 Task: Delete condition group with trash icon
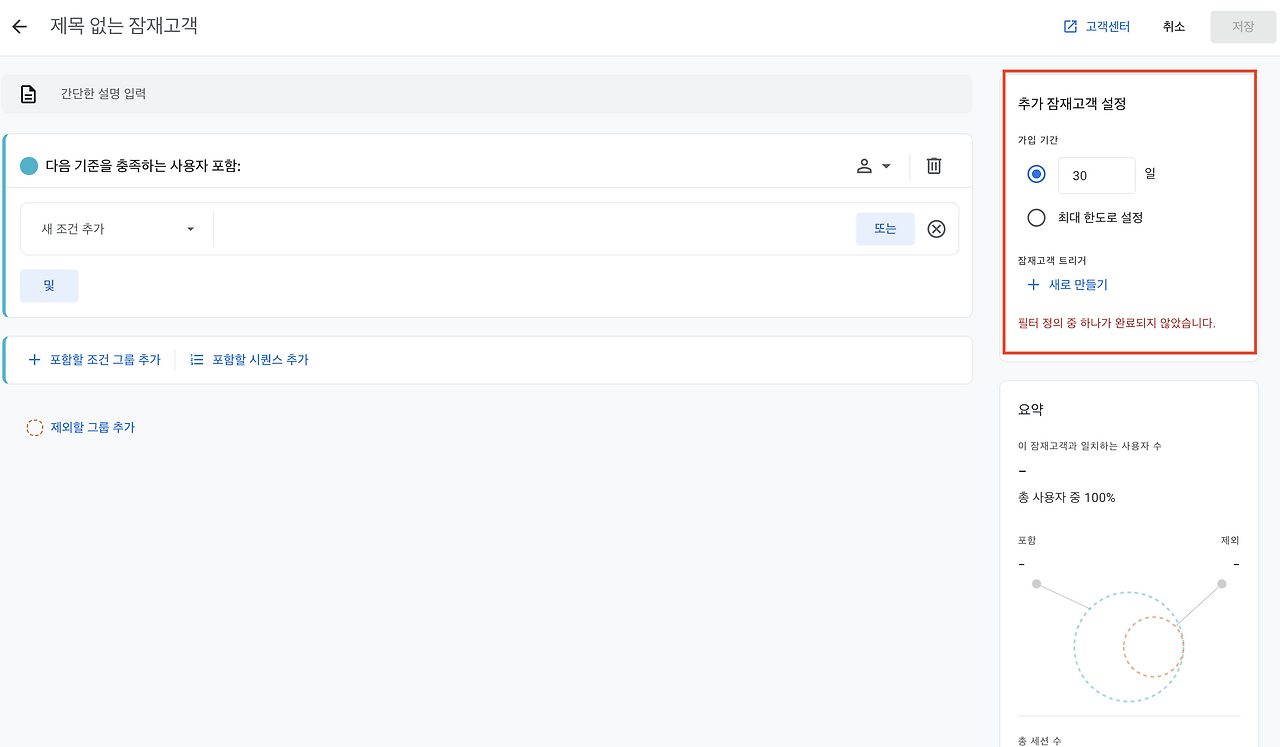[934, 166]
